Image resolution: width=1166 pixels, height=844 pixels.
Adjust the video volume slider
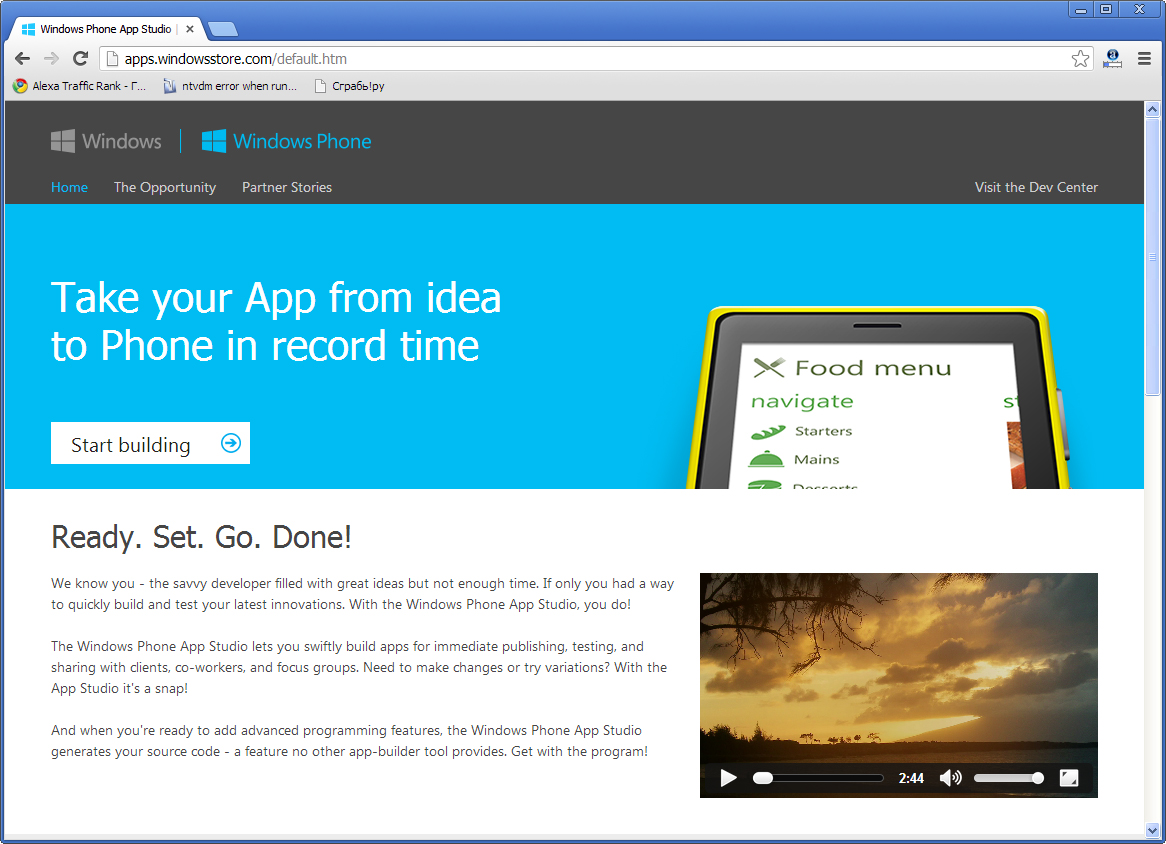click(1008, 778)
